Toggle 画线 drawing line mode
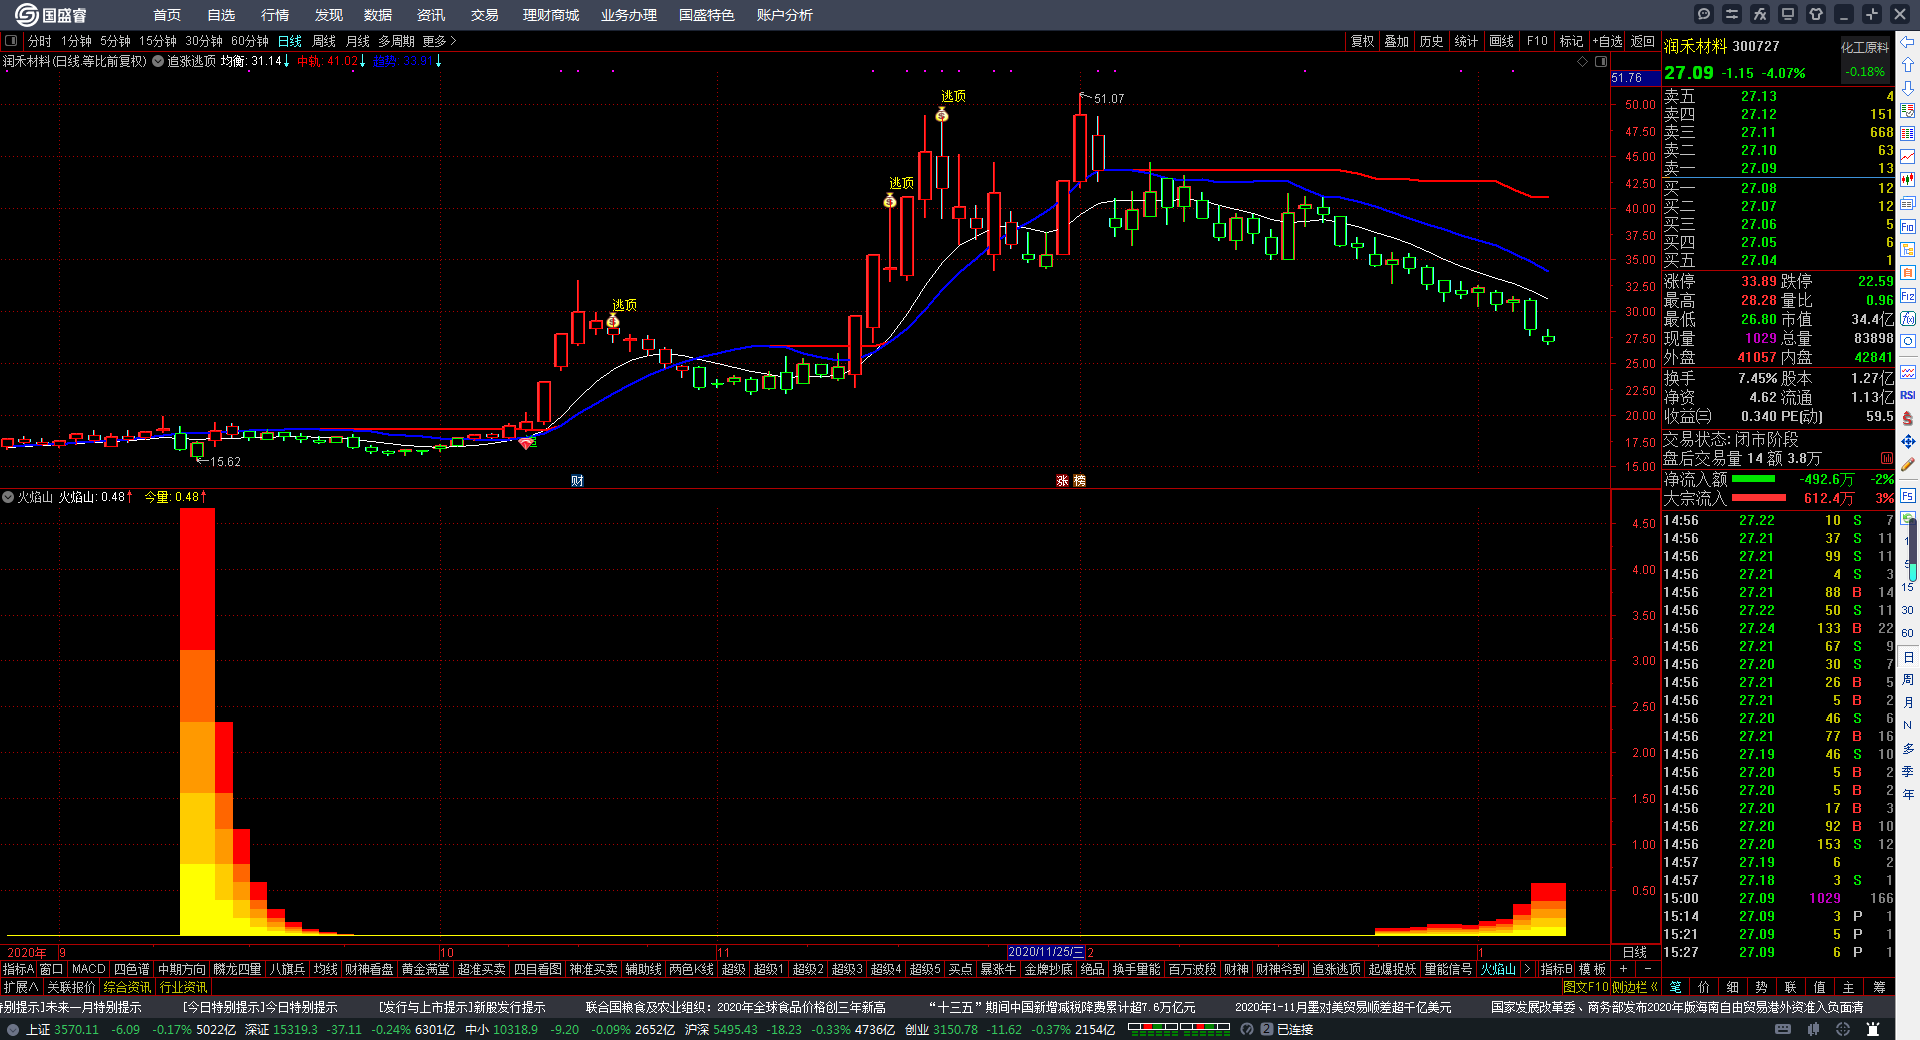 point(1501,41)
